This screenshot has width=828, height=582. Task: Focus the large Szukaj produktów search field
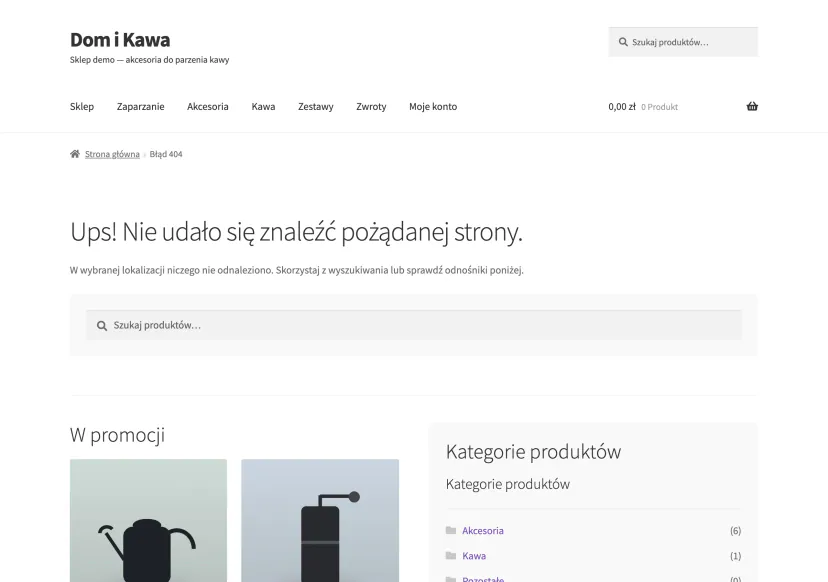(x=414, y=325)
